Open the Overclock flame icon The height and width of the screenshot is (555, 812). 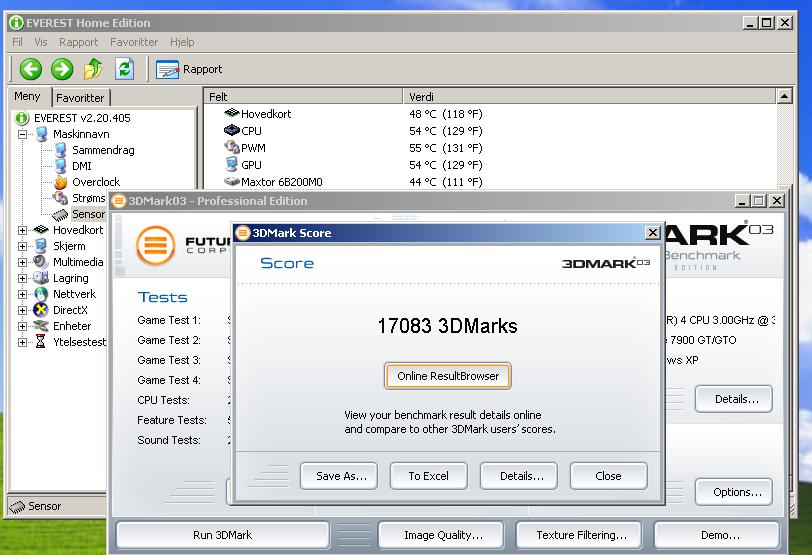coord(61,182)
